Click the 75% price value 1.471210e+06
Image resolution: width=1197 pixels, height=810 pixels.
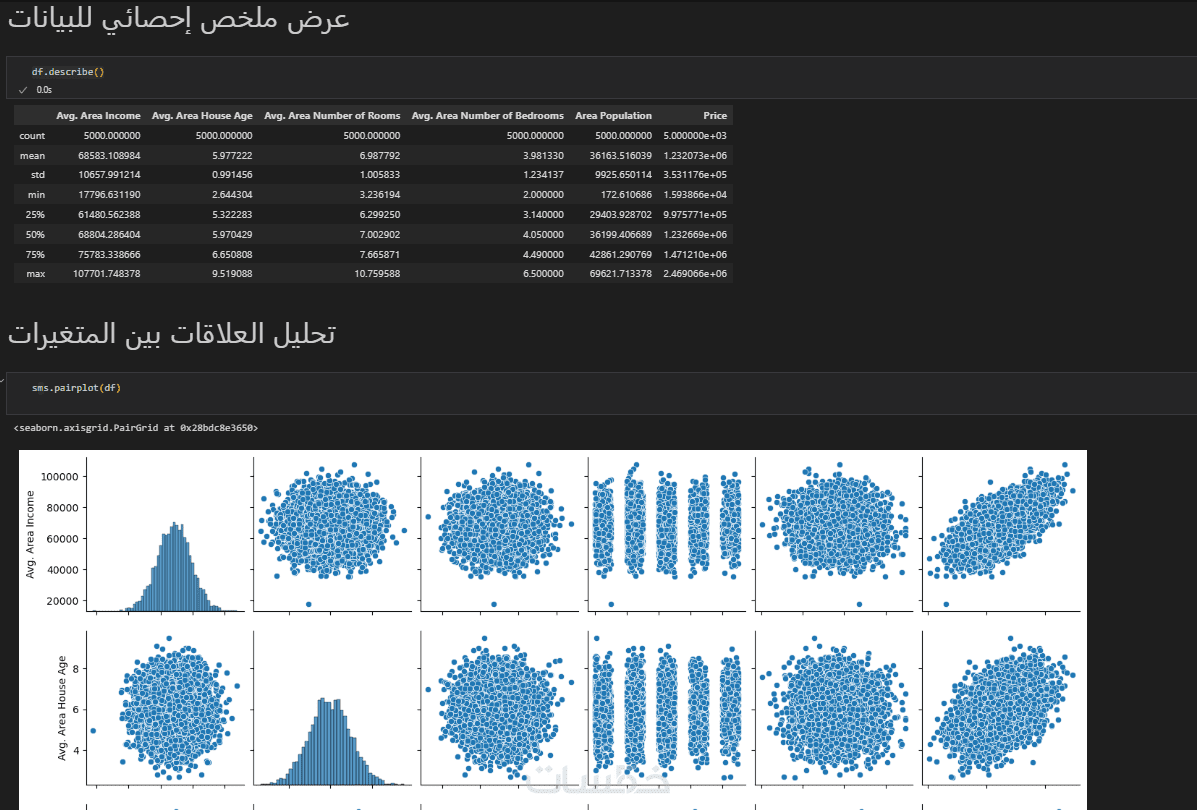click(695, 254)
